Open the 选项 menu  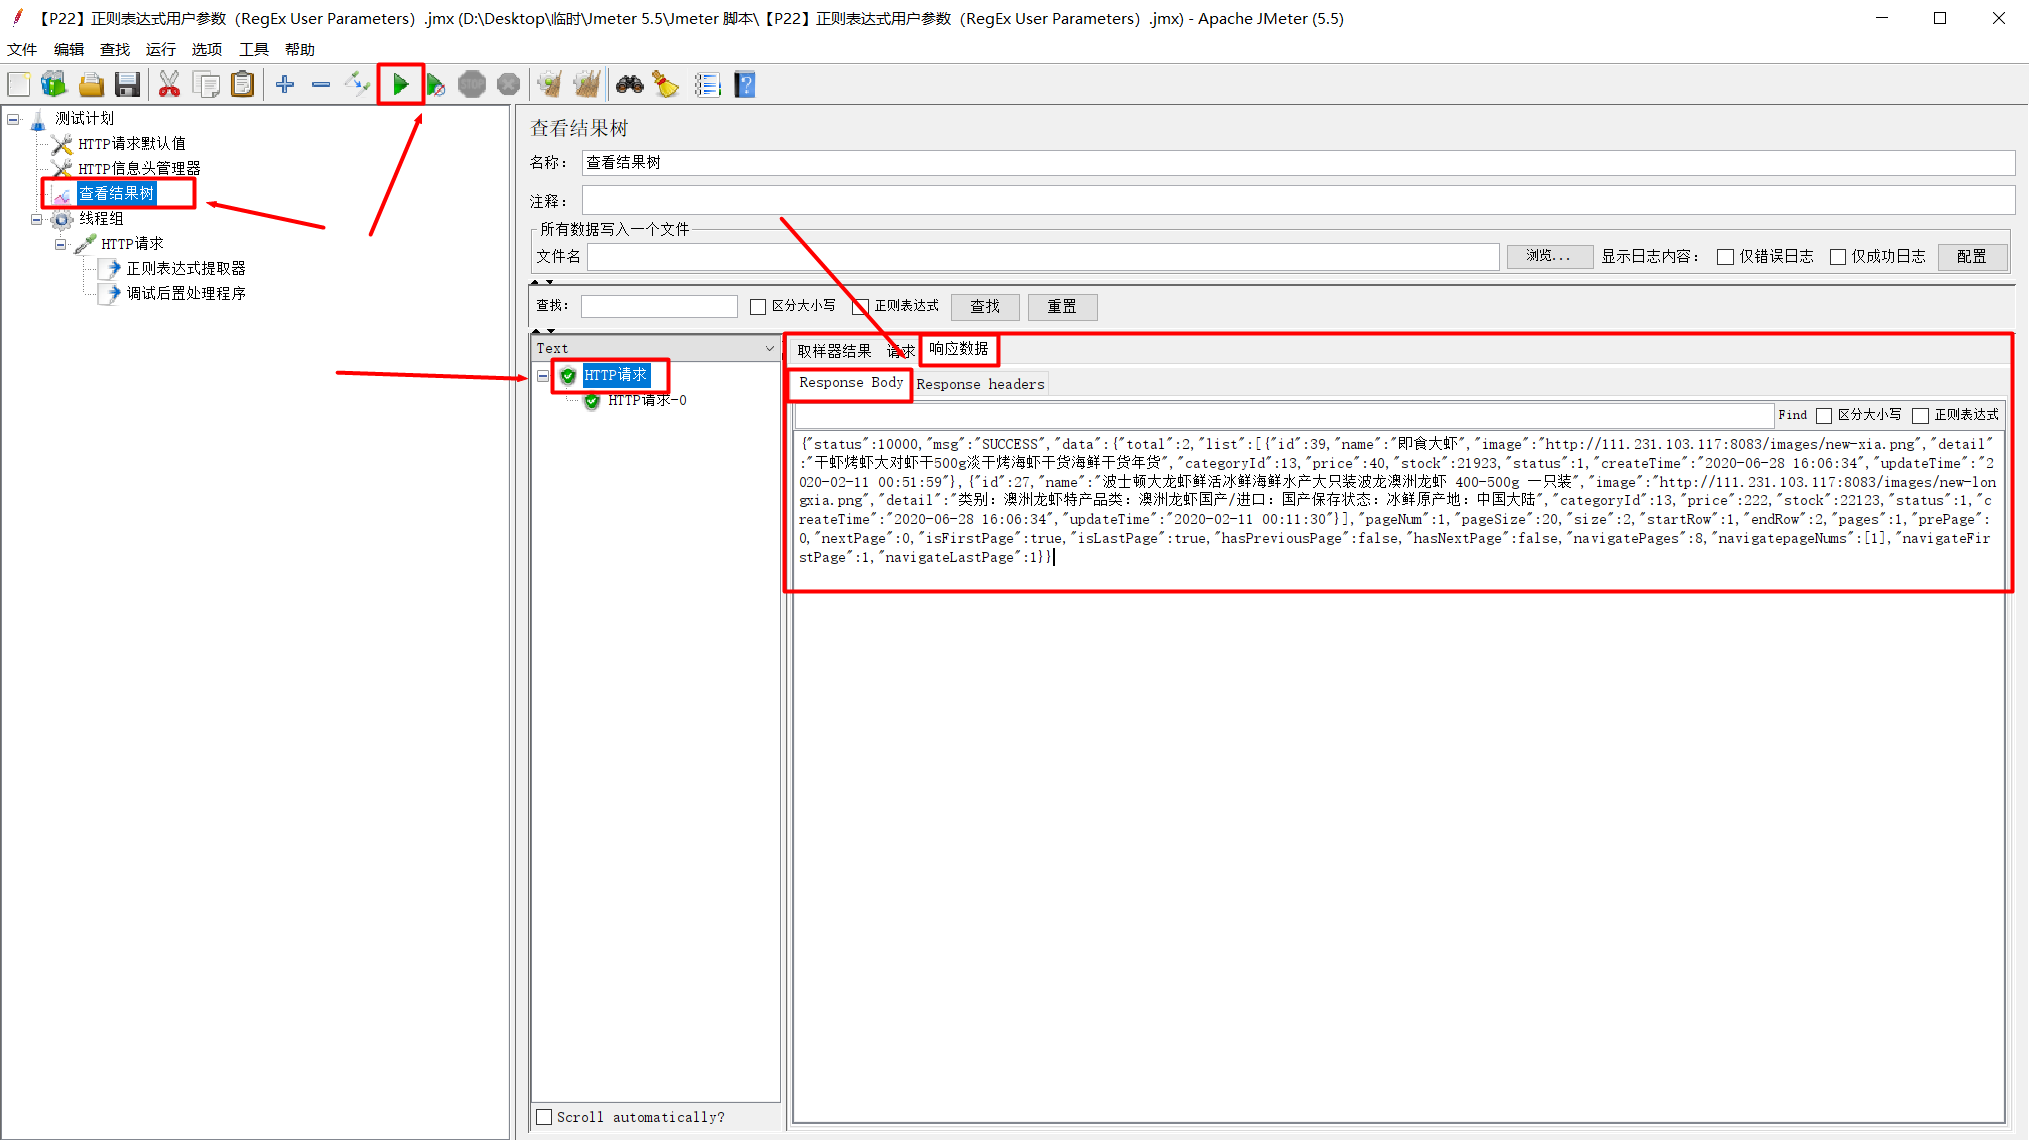click(207, 49)
